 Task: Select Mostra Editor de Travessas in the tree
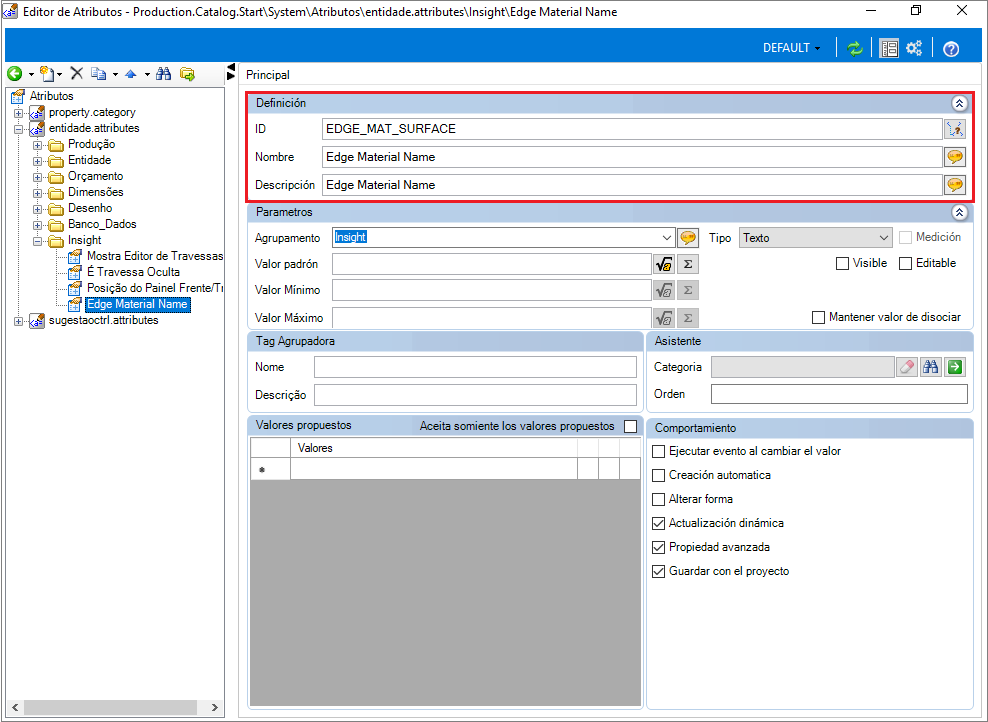click(x=155, y=256)
